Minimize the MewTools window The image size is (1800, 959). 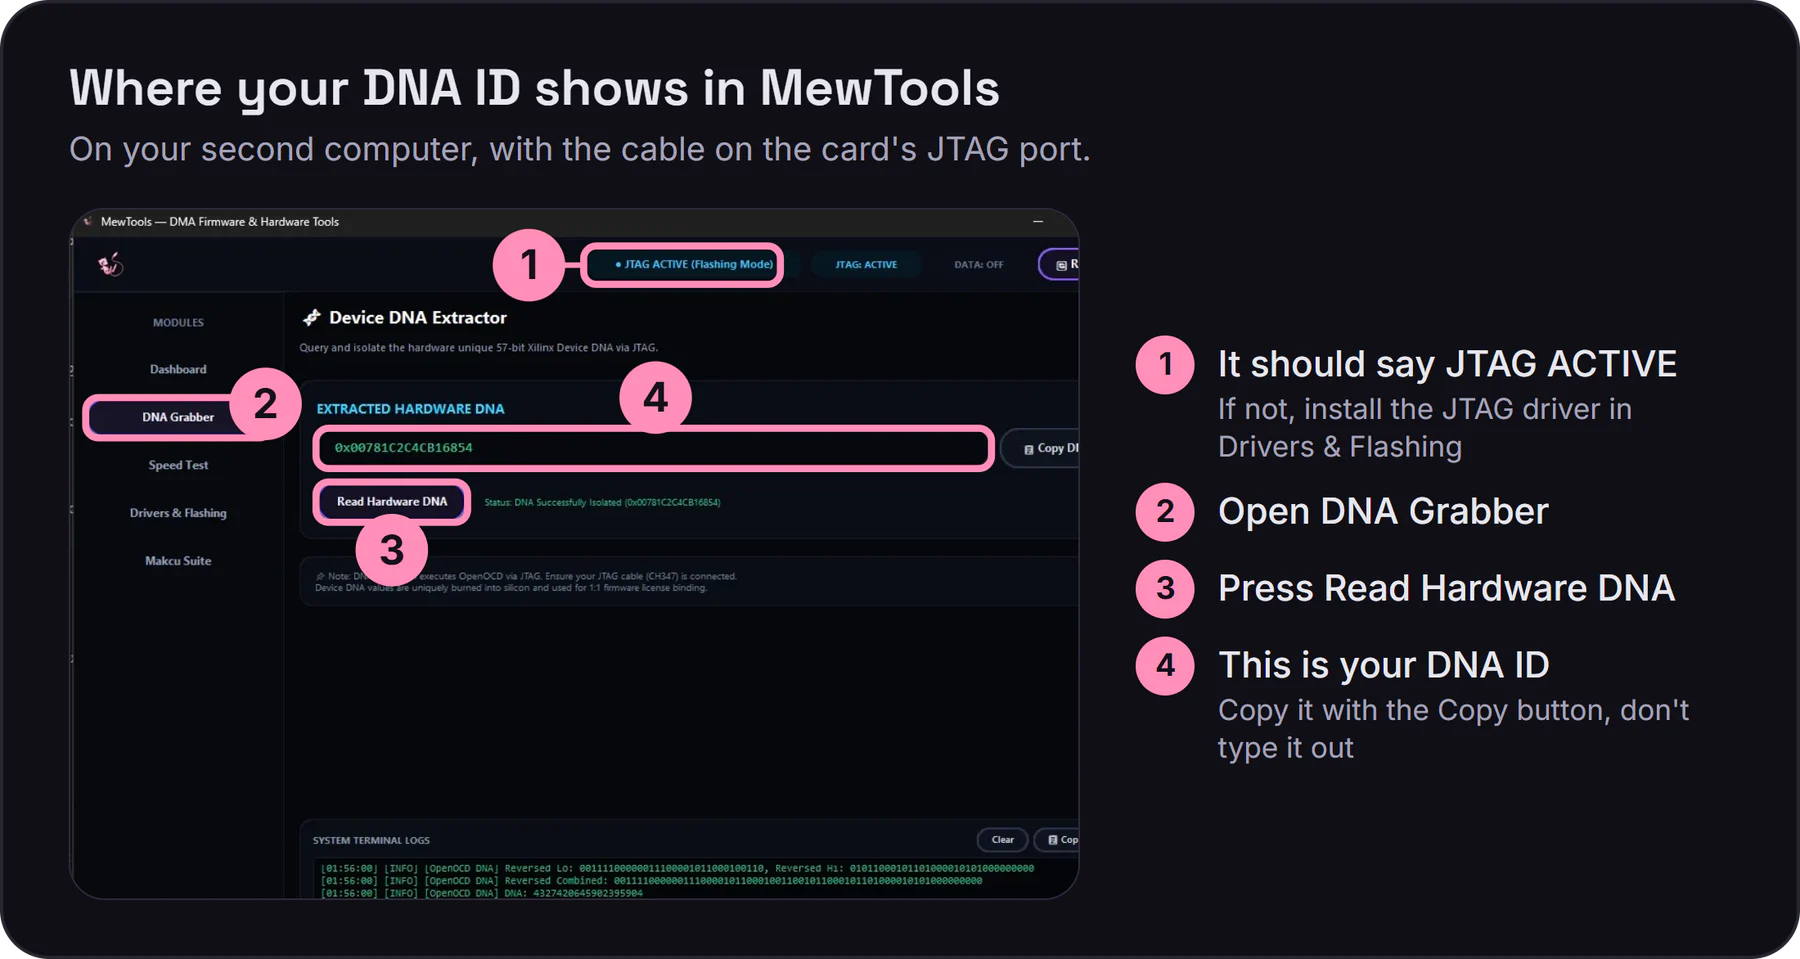(x=1038, y=221)
